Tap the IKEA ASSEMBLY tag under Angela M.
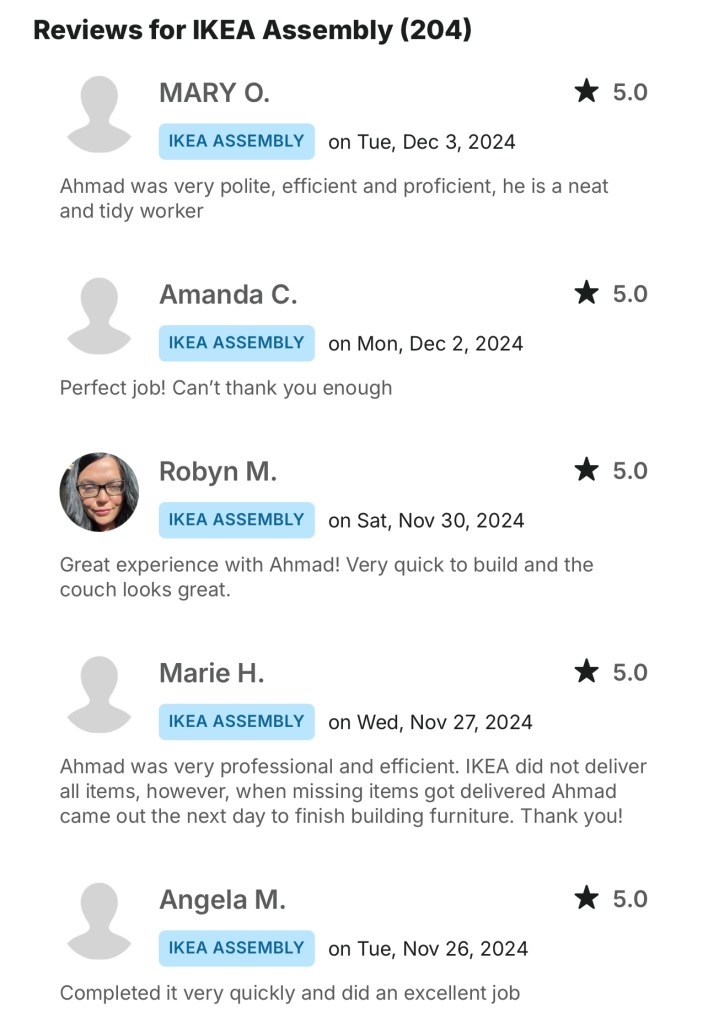Image resolution: width=708 pixels, height=1024 pixels. click(x=236, y=948)
